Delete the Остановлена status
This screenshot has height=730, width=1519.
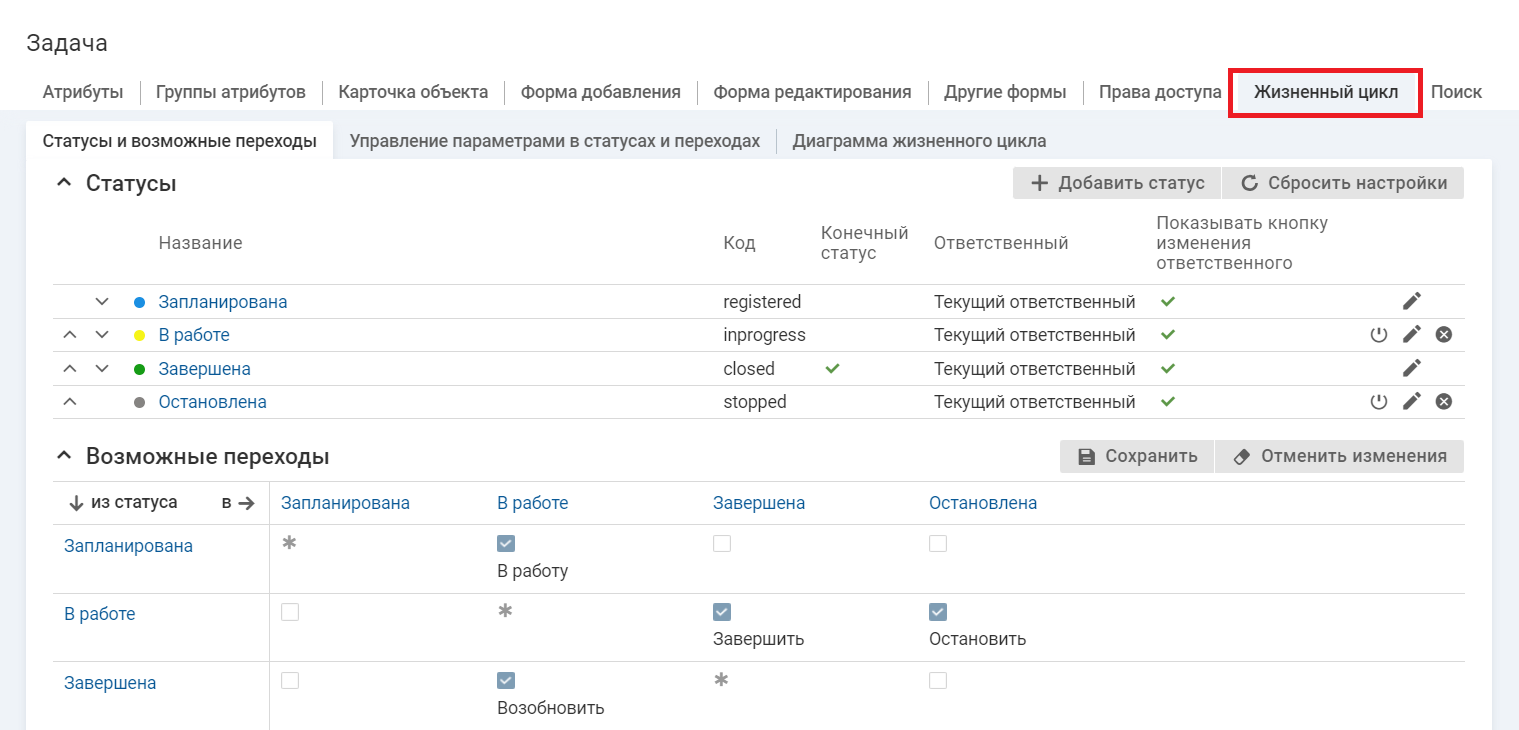click(1443, 402)
